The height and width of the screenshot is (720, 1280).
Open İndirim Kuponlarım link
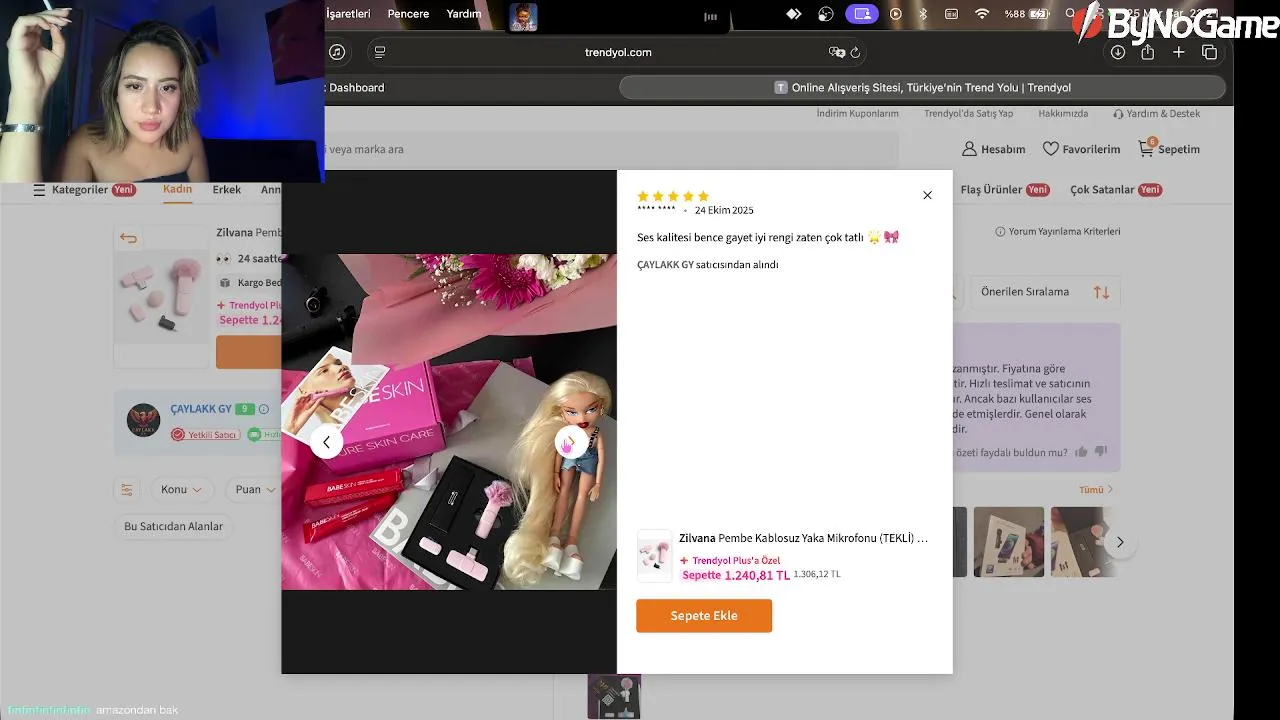pyautogui.click(x=858, y=114)
